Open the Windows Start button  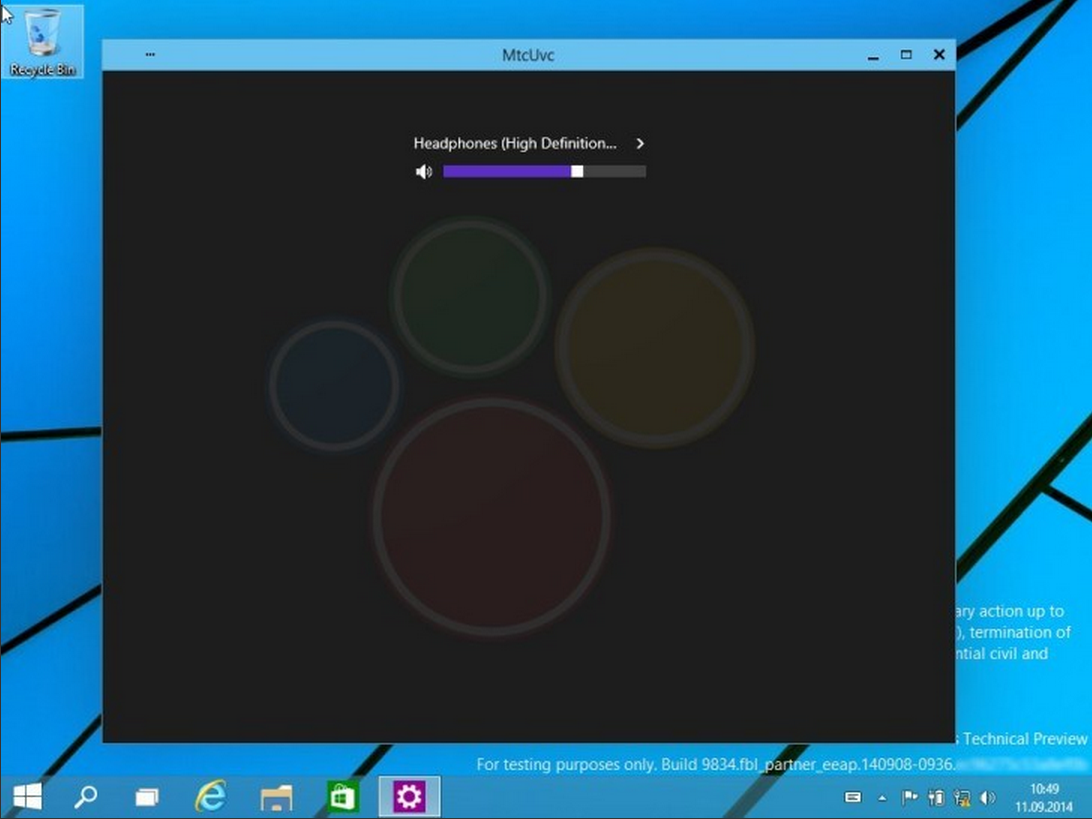coord(27,797)
